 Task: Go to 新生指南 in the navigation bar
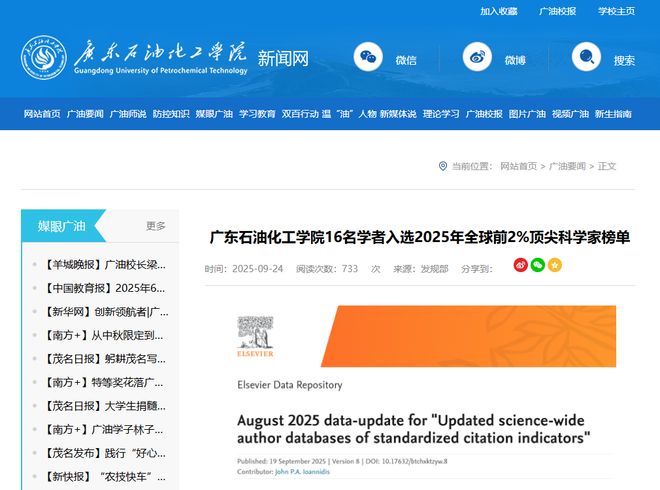pos(613,114)
